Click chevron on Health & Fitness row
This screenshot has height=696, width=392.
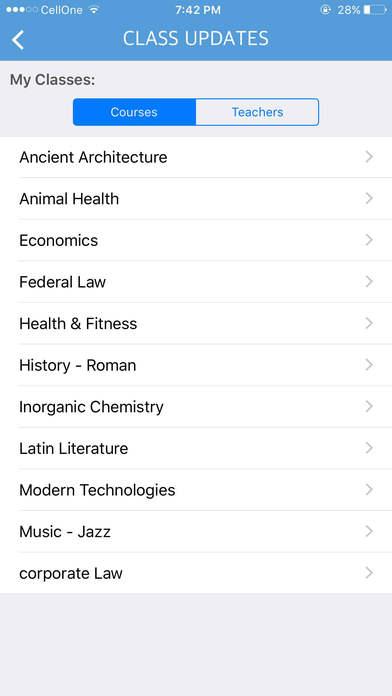369,323
